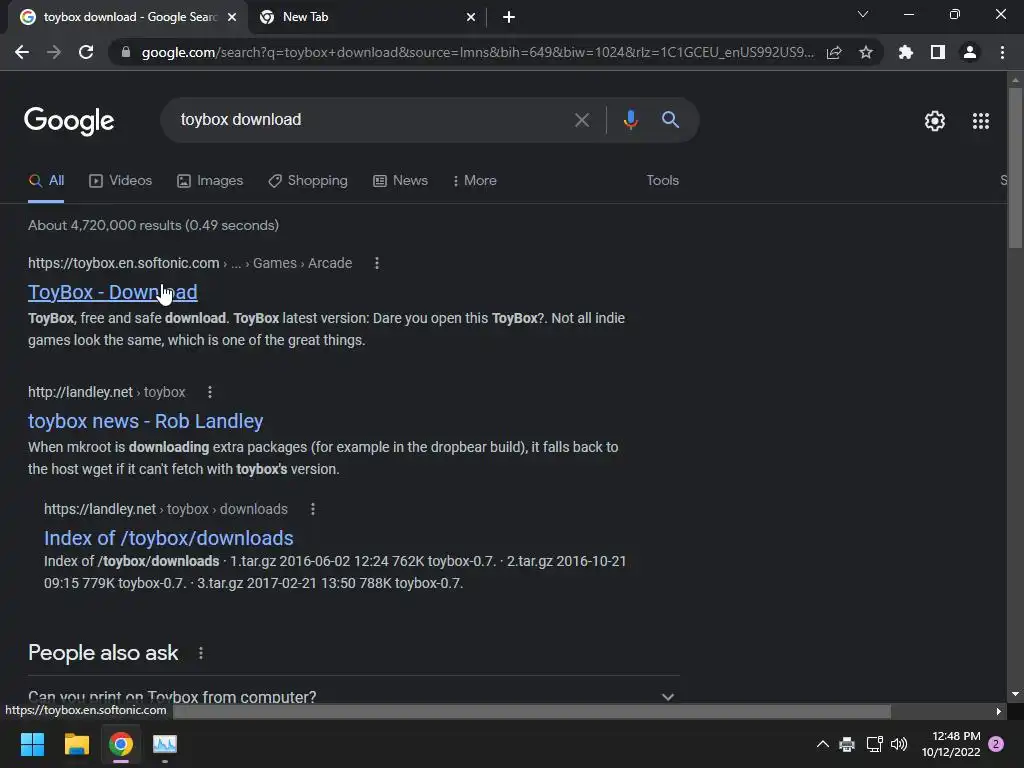Expand 'Can you print on Toybox' question
This screenshot has height=768, width=1024.
coord(667,697)
